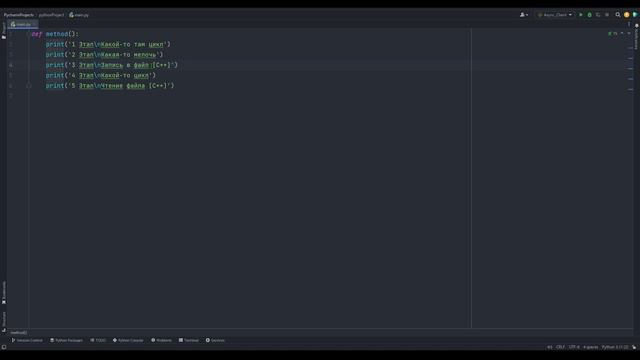The height and width of the screenshot is (360, 640).
Task: Run the current configuration with green arrow
Action: (x=580, y=15)
